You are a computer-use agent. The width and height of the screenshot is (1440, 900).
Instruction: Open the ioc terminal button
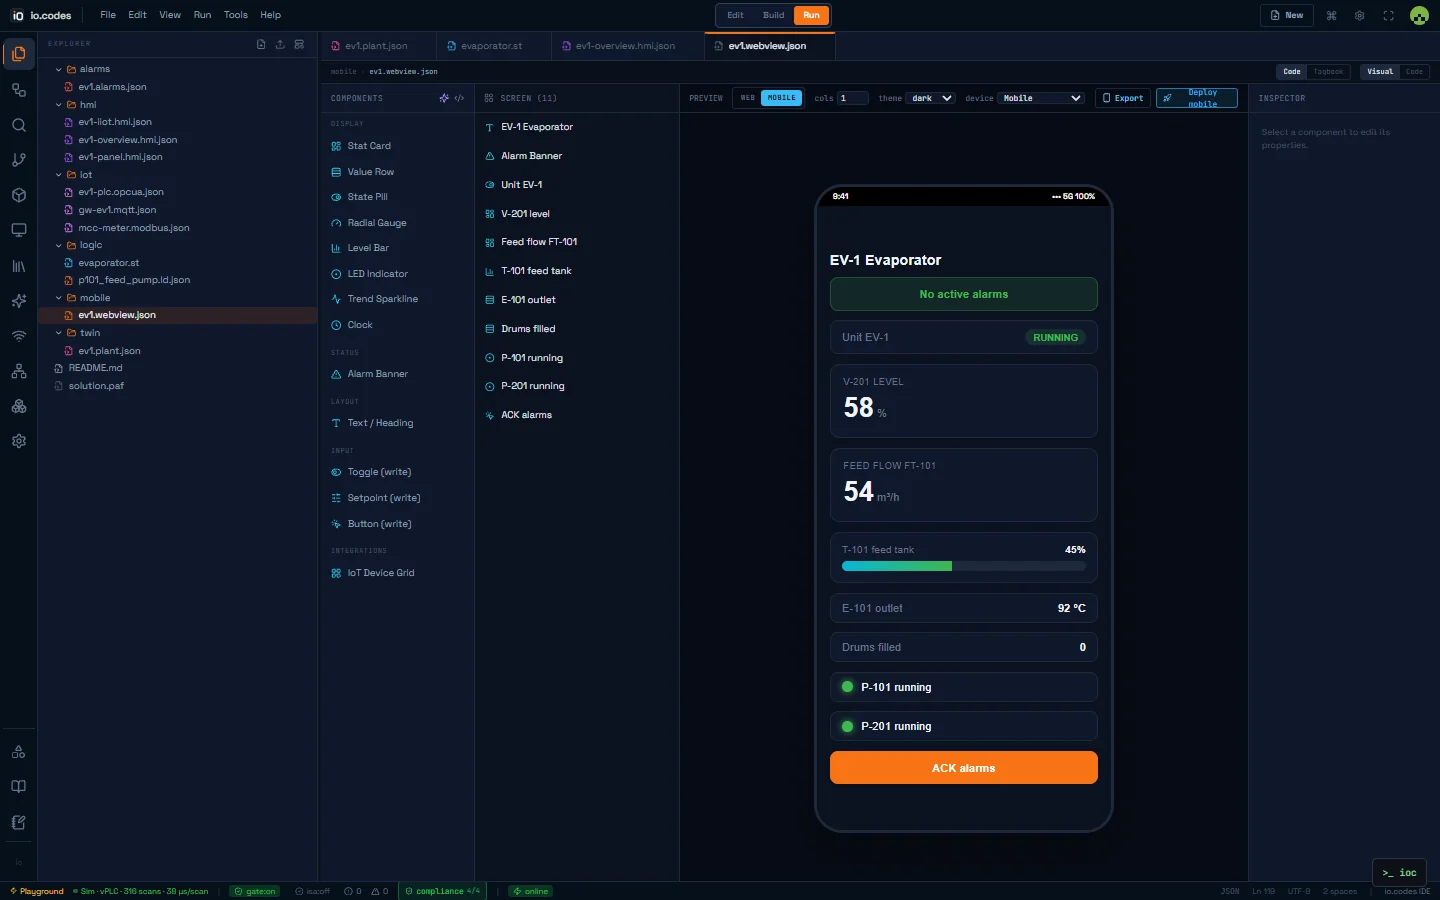point(1400,873)
